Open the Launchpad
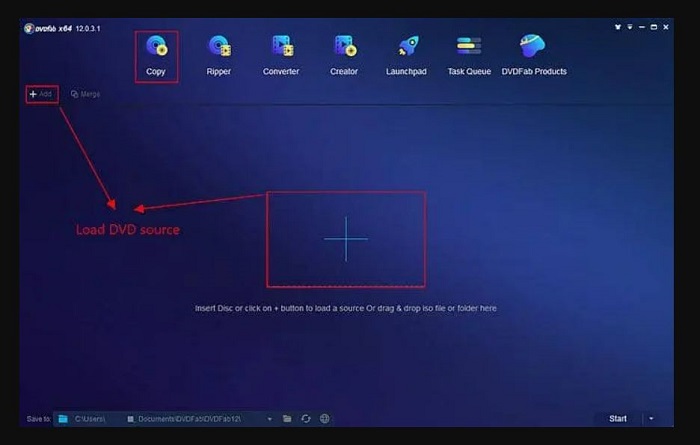 (406, 56)
